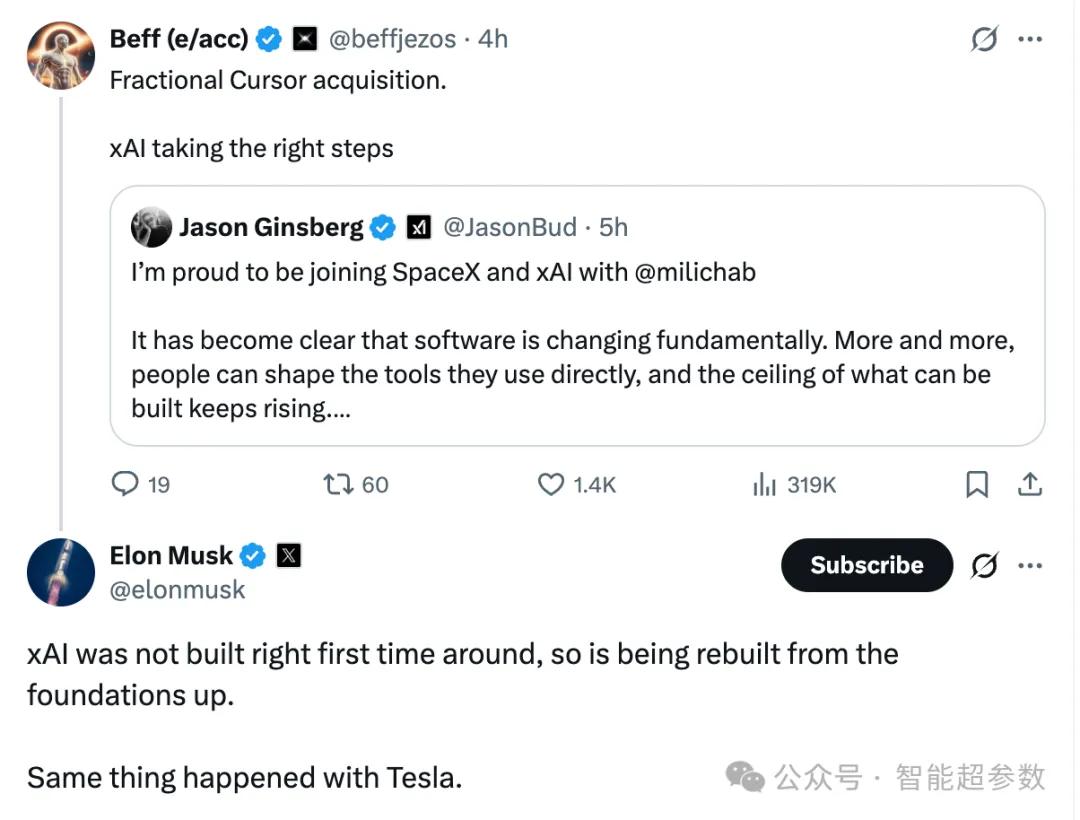Open the @beffjezos handle link

pyautogui.click(x=392, y=39)
